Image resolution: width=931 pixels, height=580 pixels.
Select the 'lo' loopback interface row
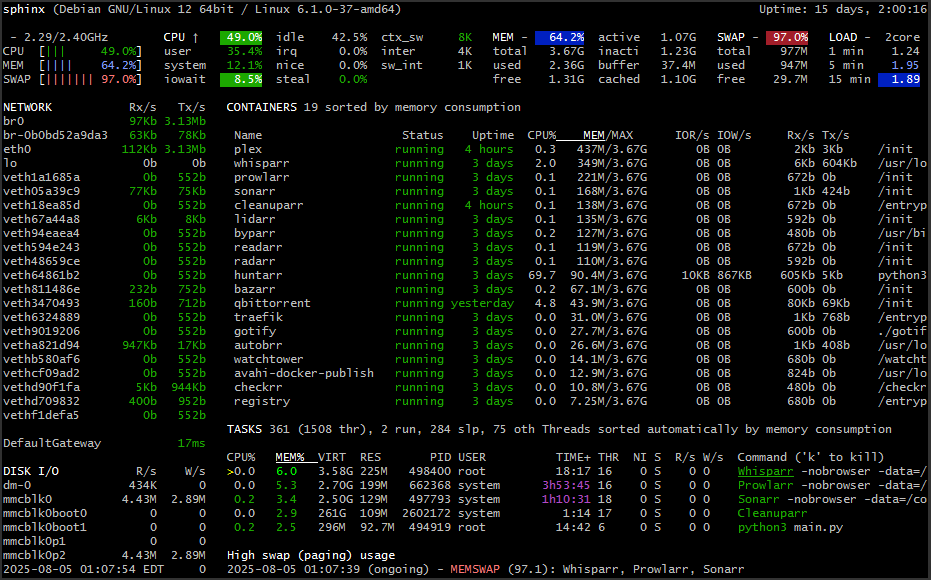point(104,163)
